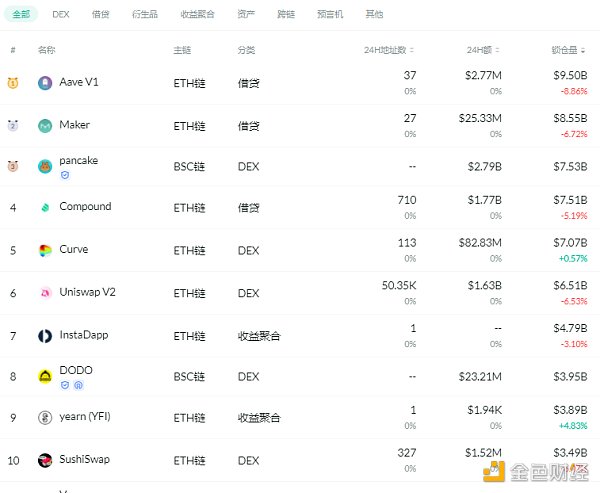Switch to the 跨链 tab

coord(286,14)
